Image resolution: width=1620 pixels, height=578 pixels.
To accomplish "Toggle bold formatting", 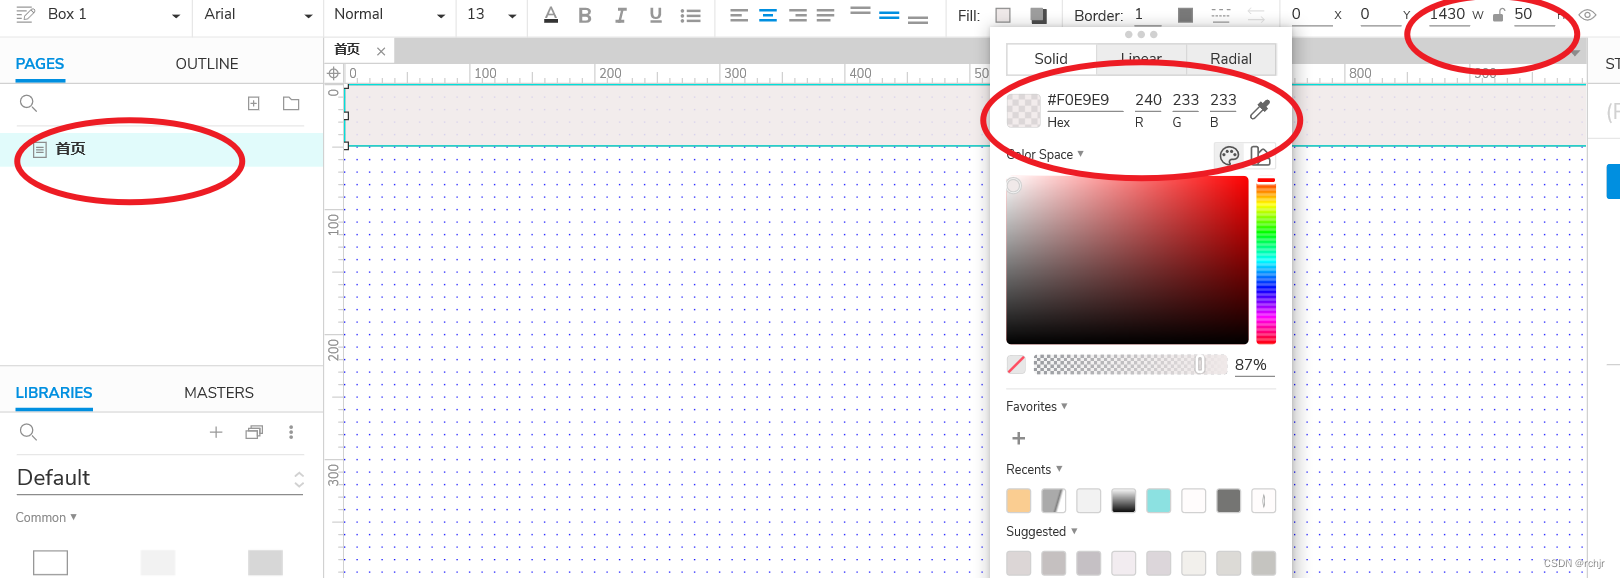I will [x=585, y=15].
